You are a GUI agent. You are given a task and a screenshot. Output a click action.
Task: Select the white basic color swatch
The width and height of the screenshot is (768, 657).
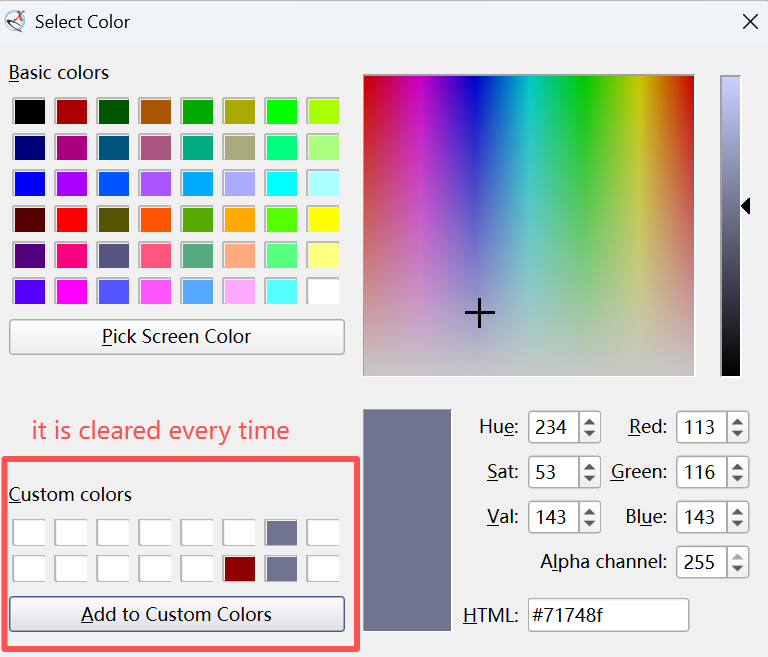[x=323, y=291]
